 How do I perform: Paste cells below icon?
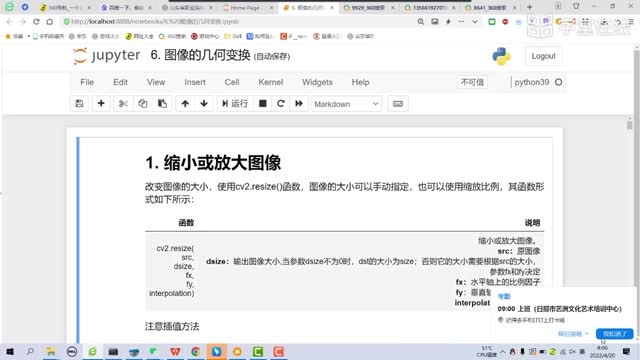coord(162,104)
